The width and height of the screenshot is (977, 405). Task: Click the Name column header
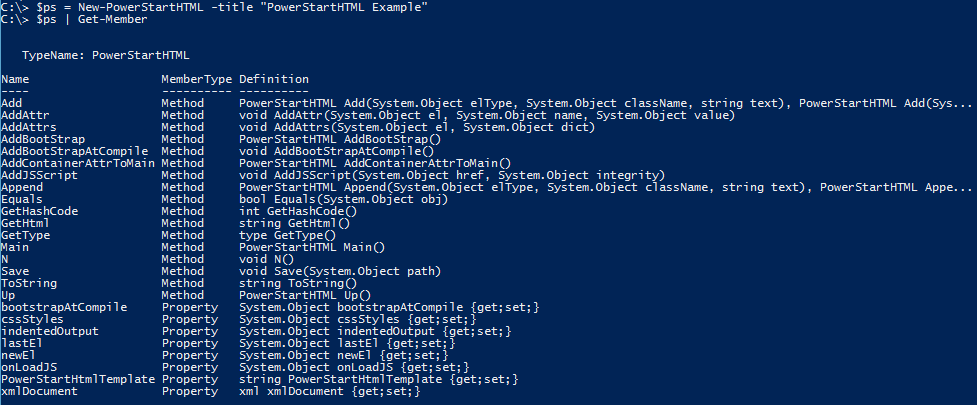coord(15,79)
